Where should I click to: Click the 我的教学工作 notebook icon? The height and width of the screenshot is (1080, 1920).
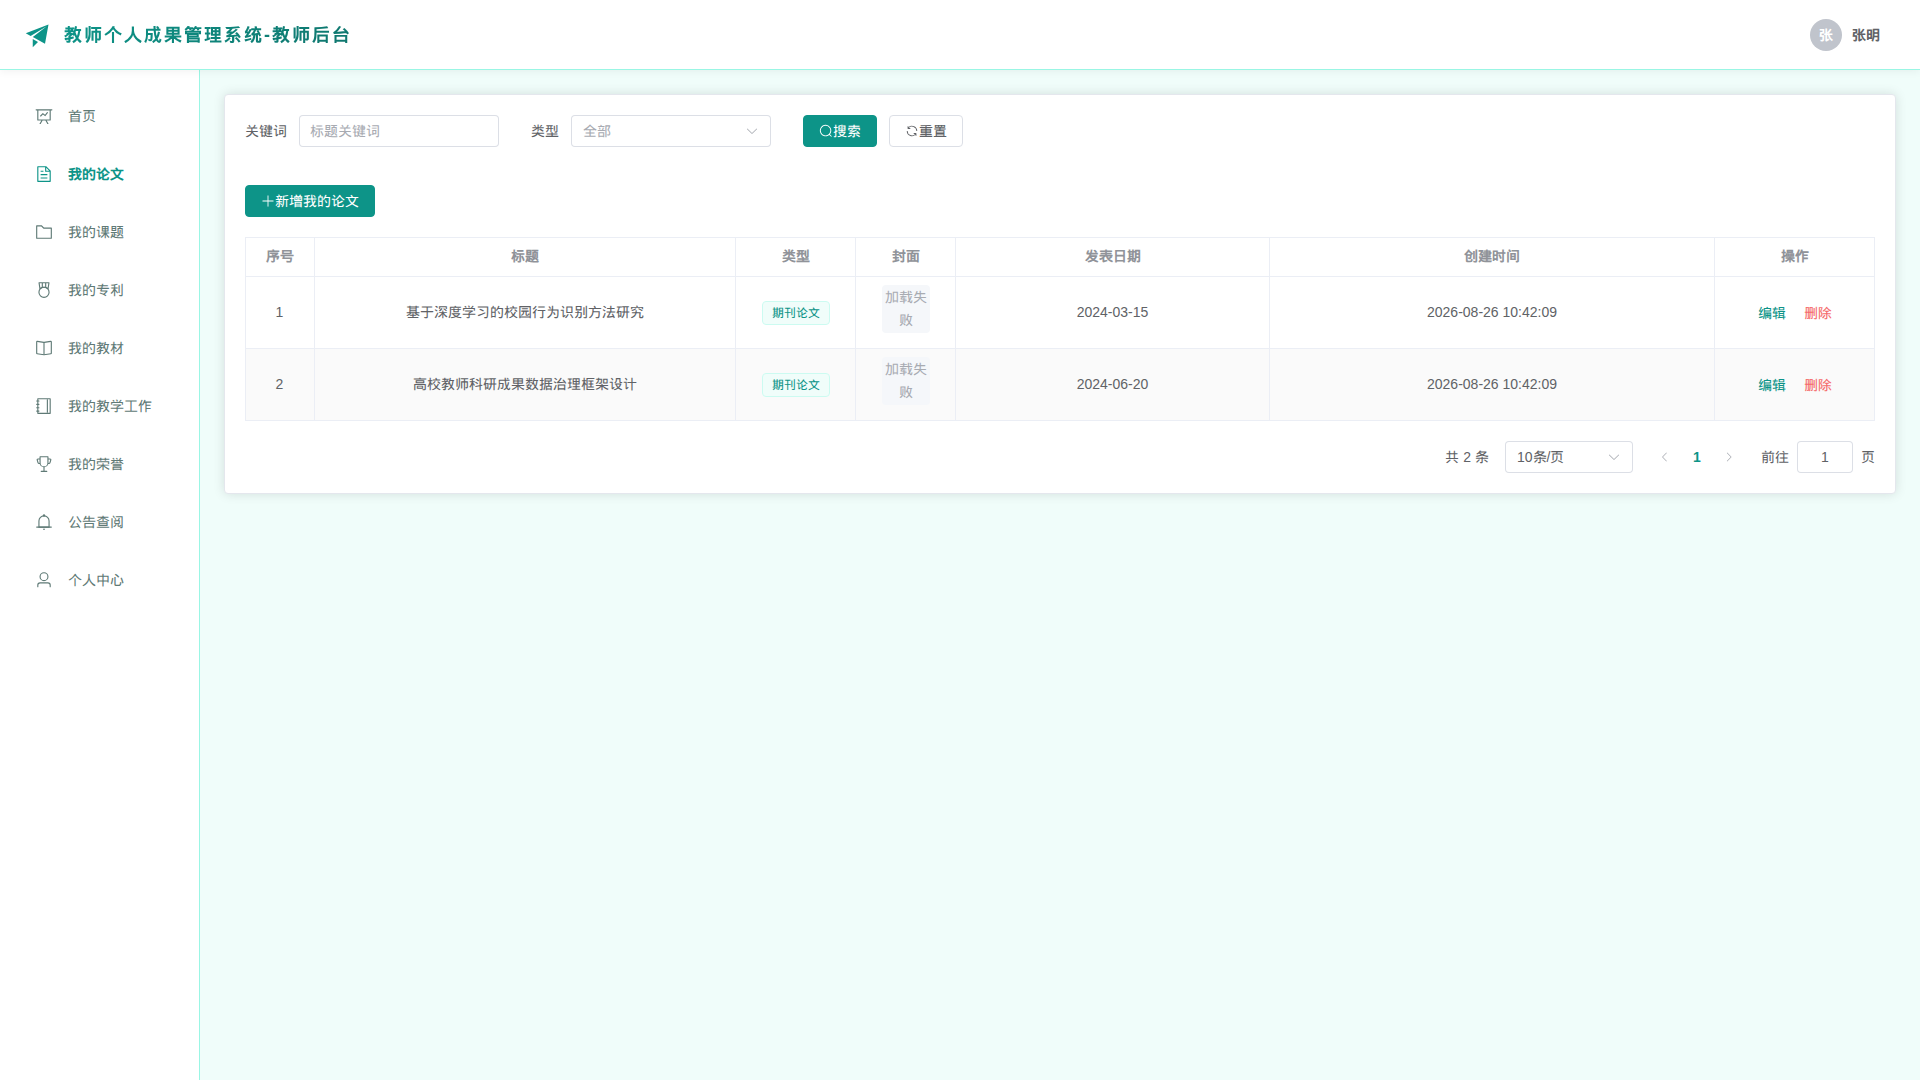(x=44, y=406)
